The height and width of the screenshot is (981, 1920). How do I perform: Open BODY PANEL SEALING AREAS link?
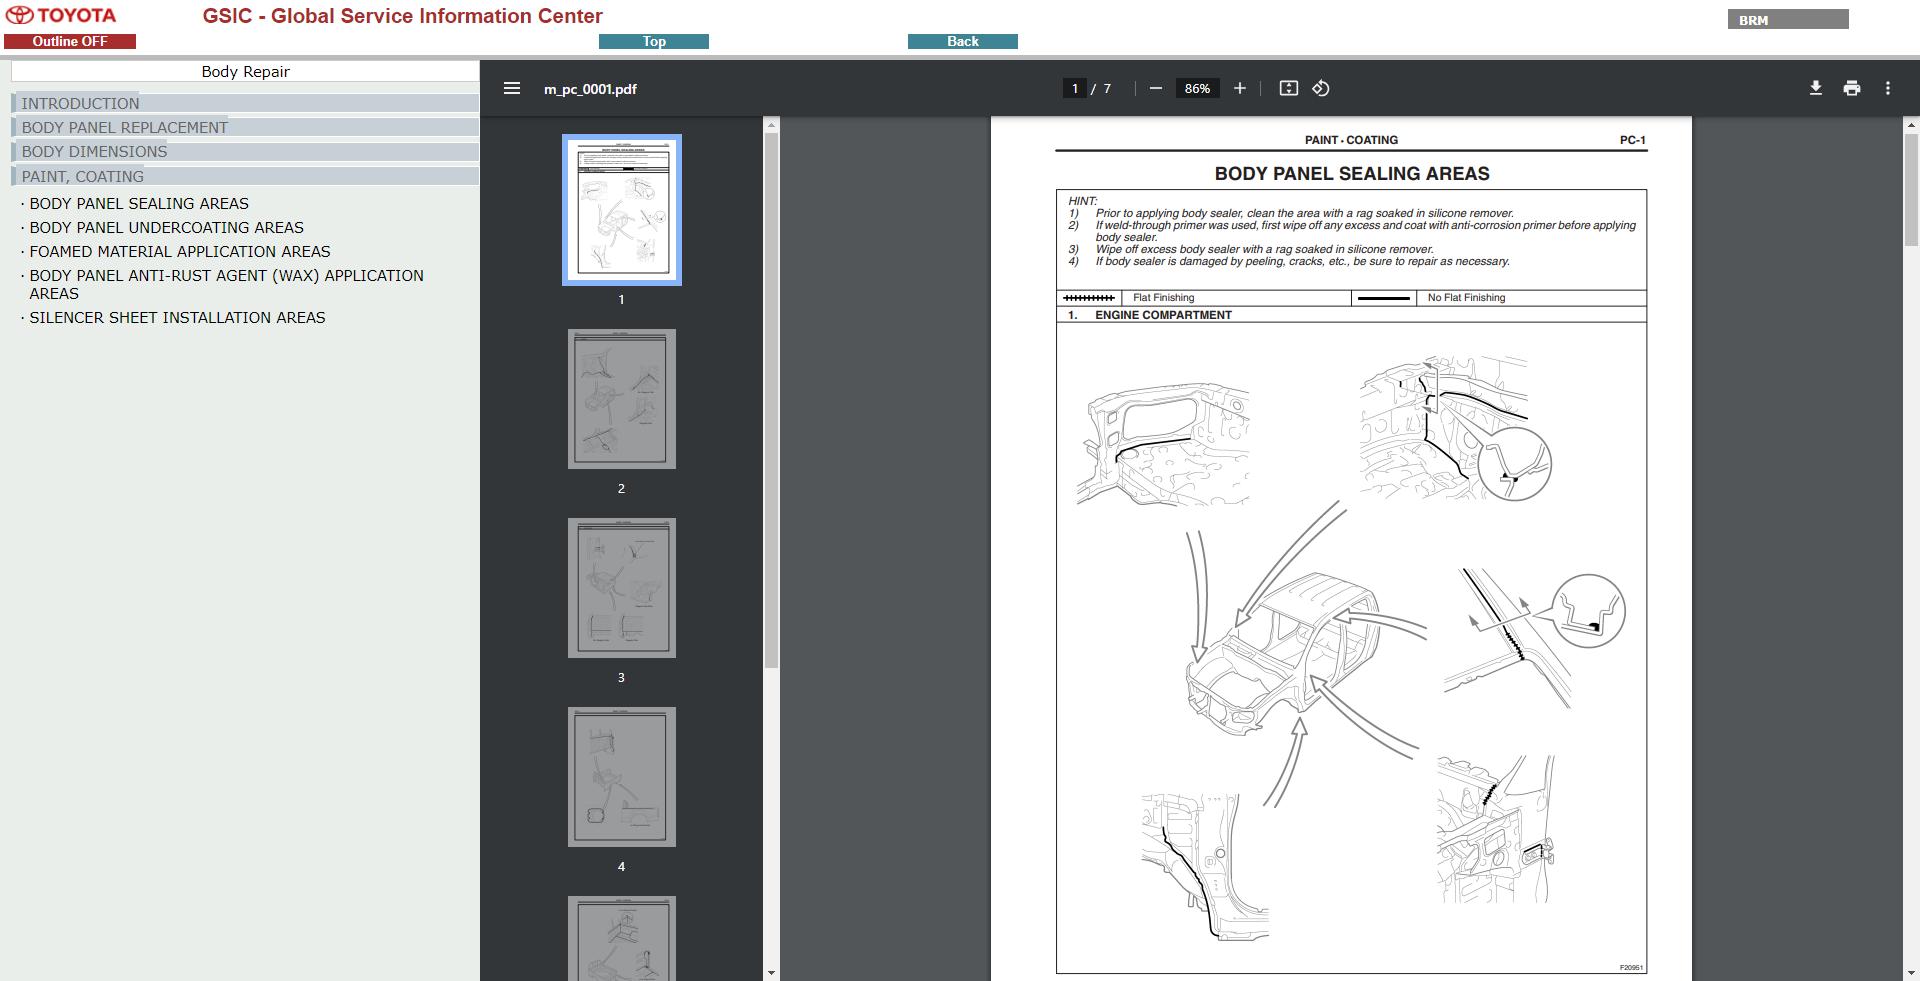tap(139, 203)
